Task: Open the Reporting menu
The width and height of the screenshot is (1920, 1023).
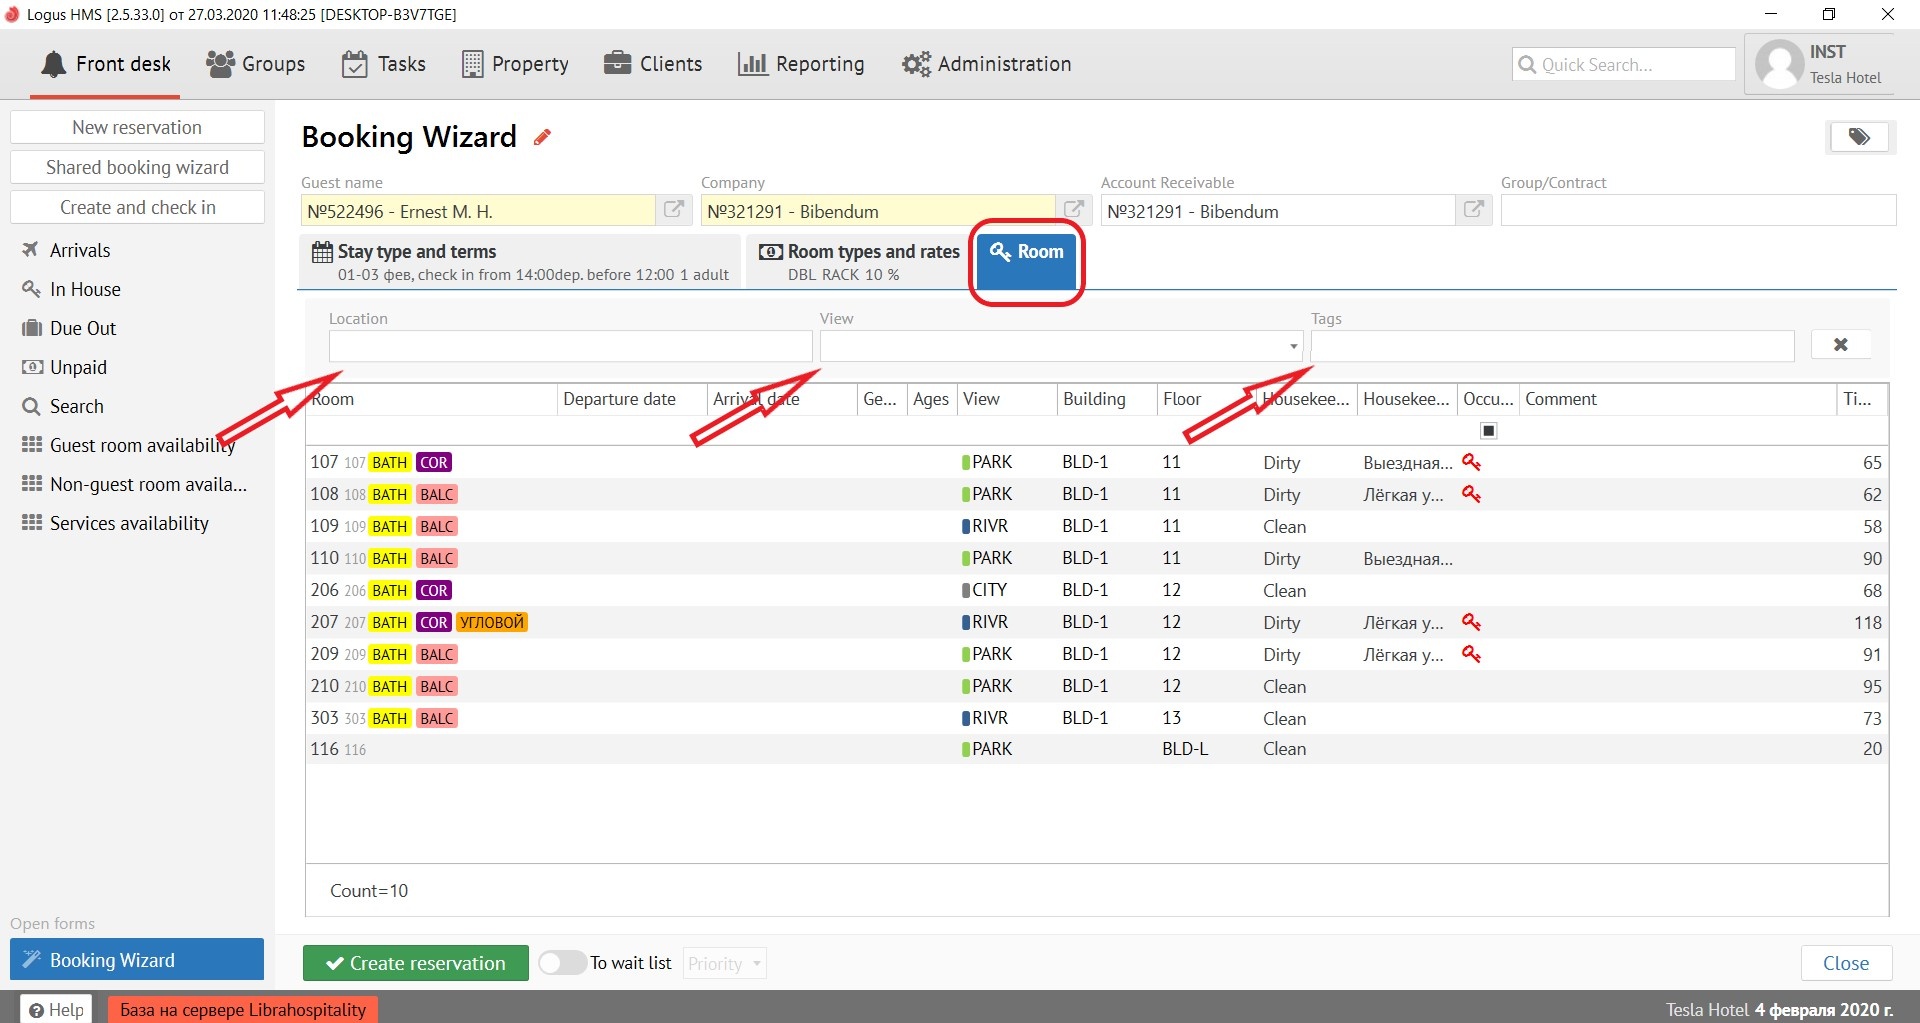Action: (x=801, y=64)
